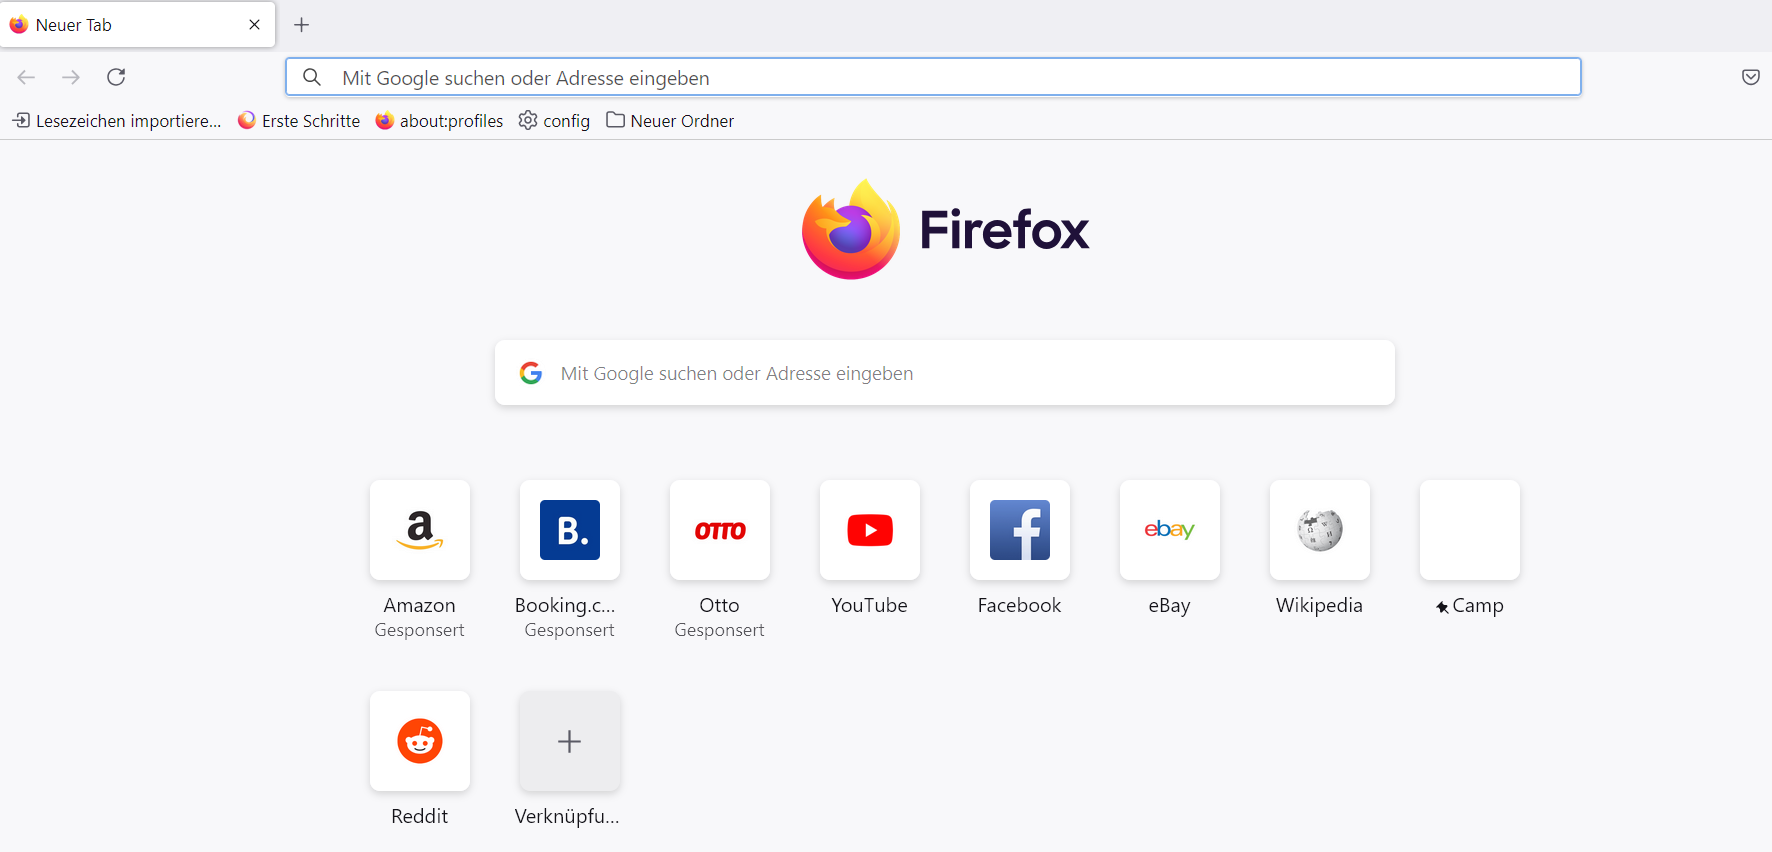Click the Reddit label under its tile
The image size is (1772, 852).
(x=420, y=816)
